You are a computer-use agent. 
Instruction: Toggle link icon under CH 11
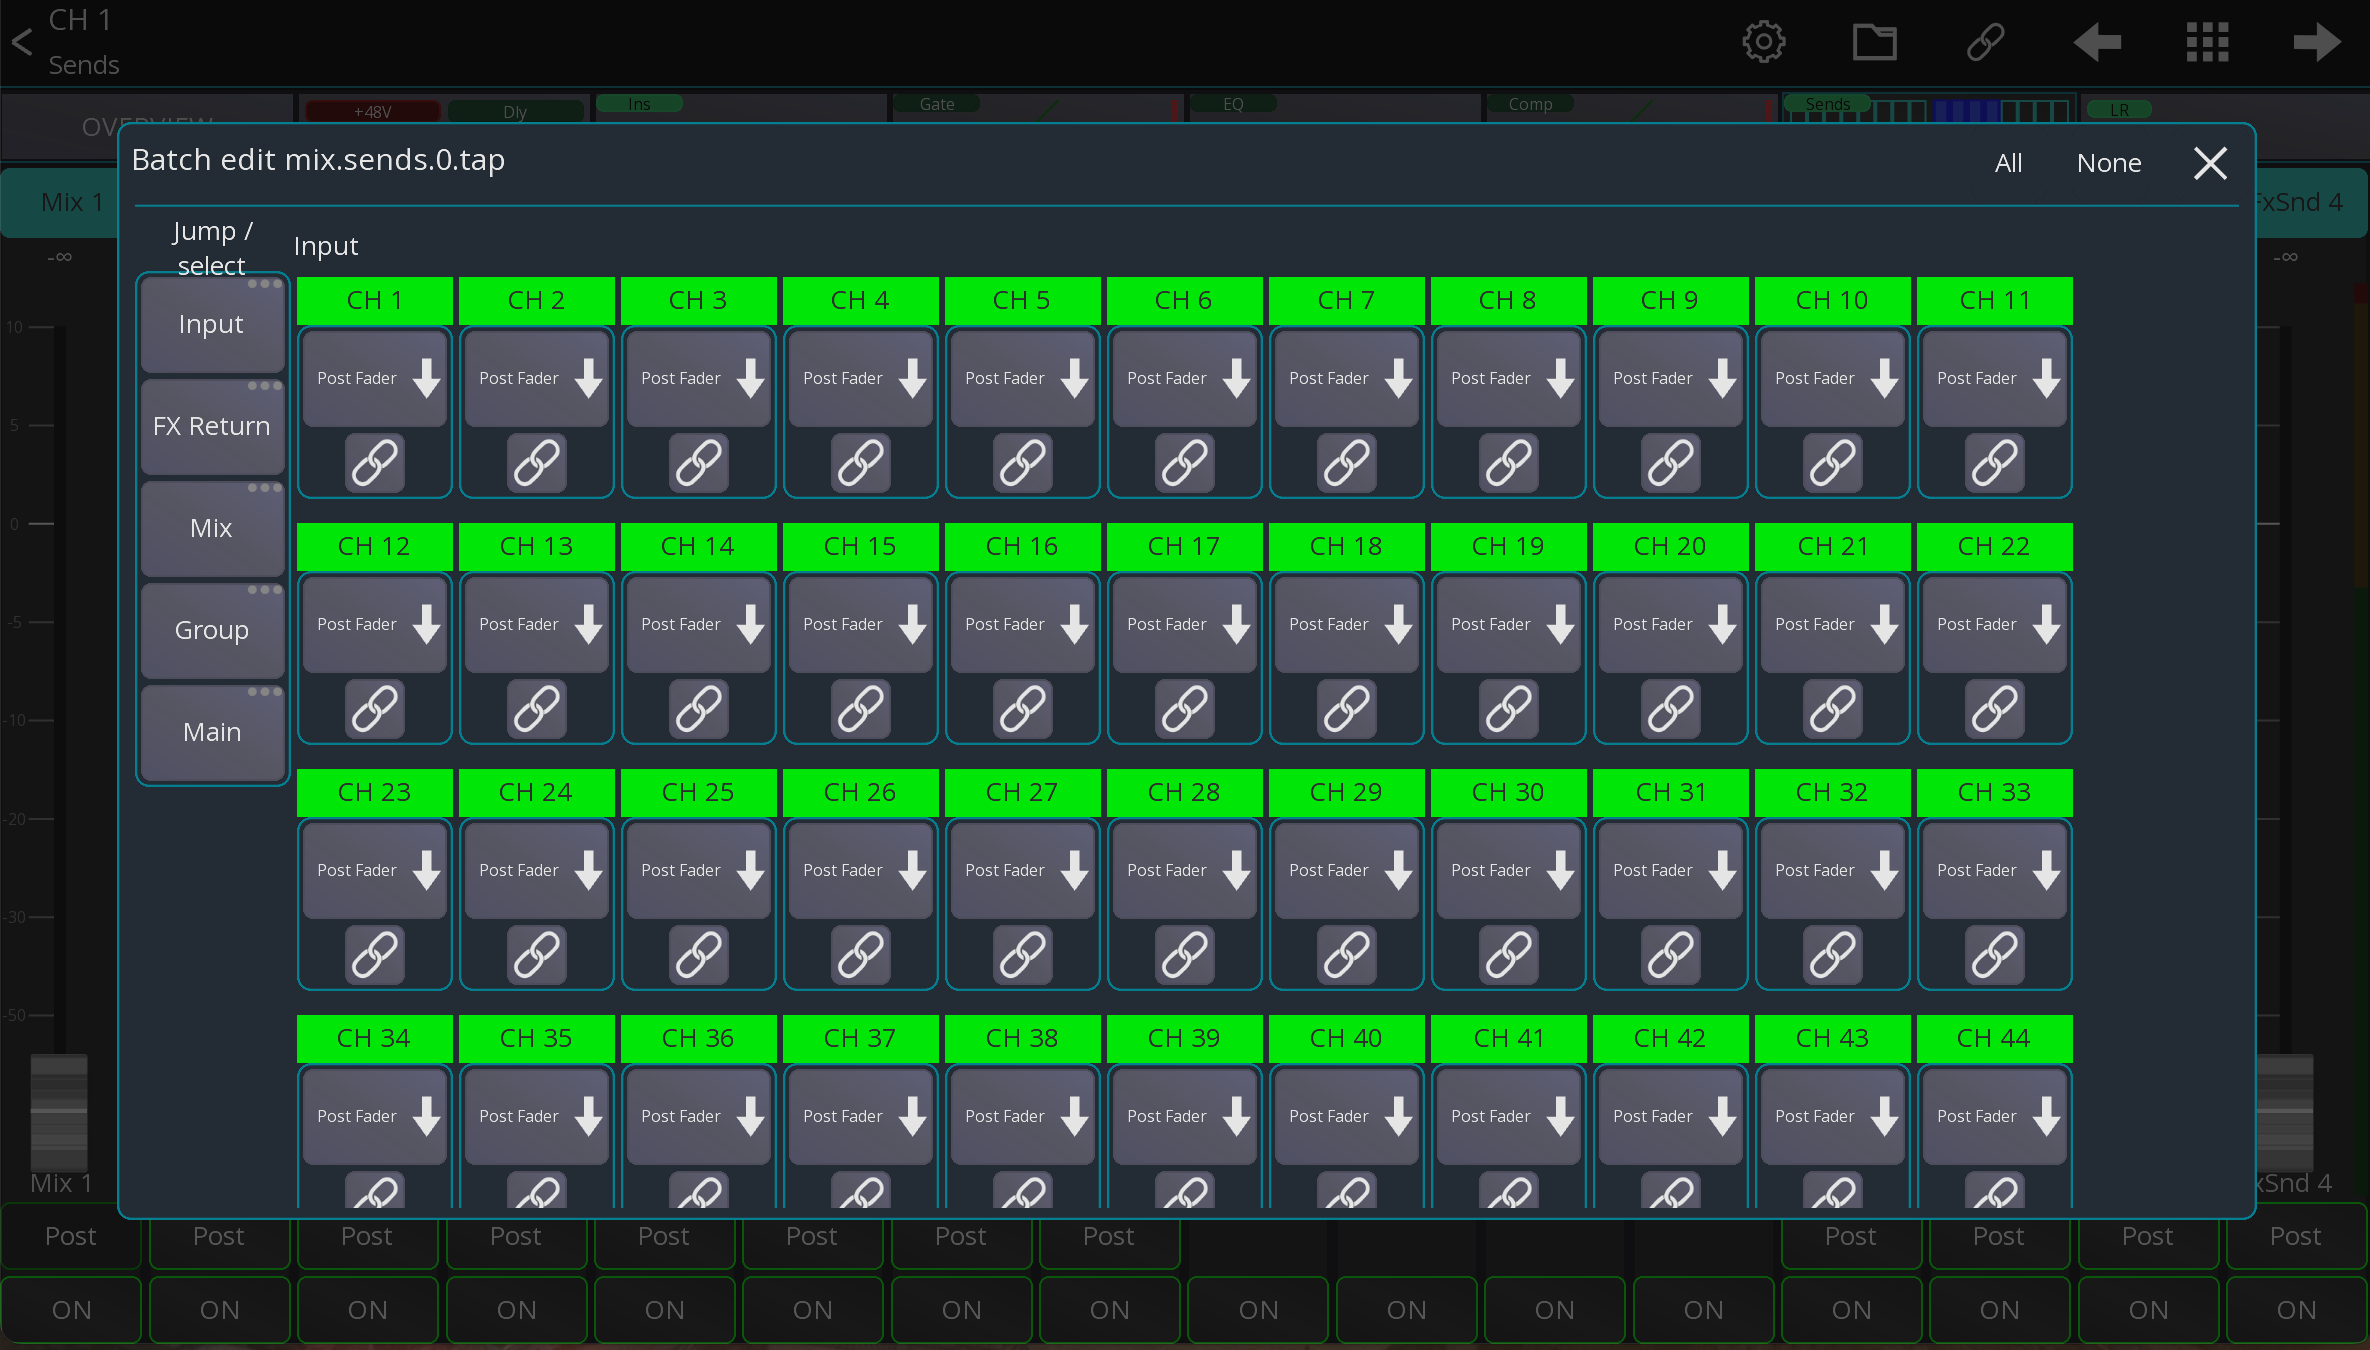point(1995,463)
